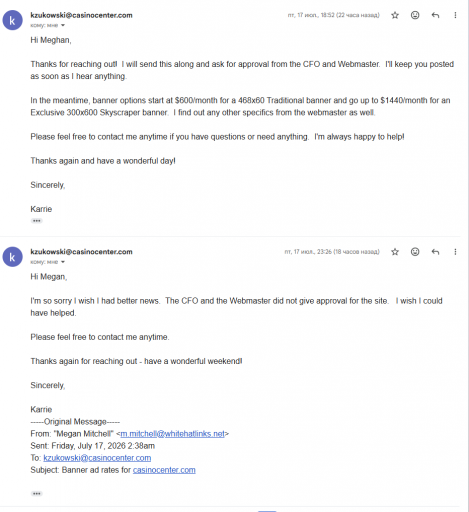Click sender avatar of second email
The image size is (469, 512).
point(12,257)
